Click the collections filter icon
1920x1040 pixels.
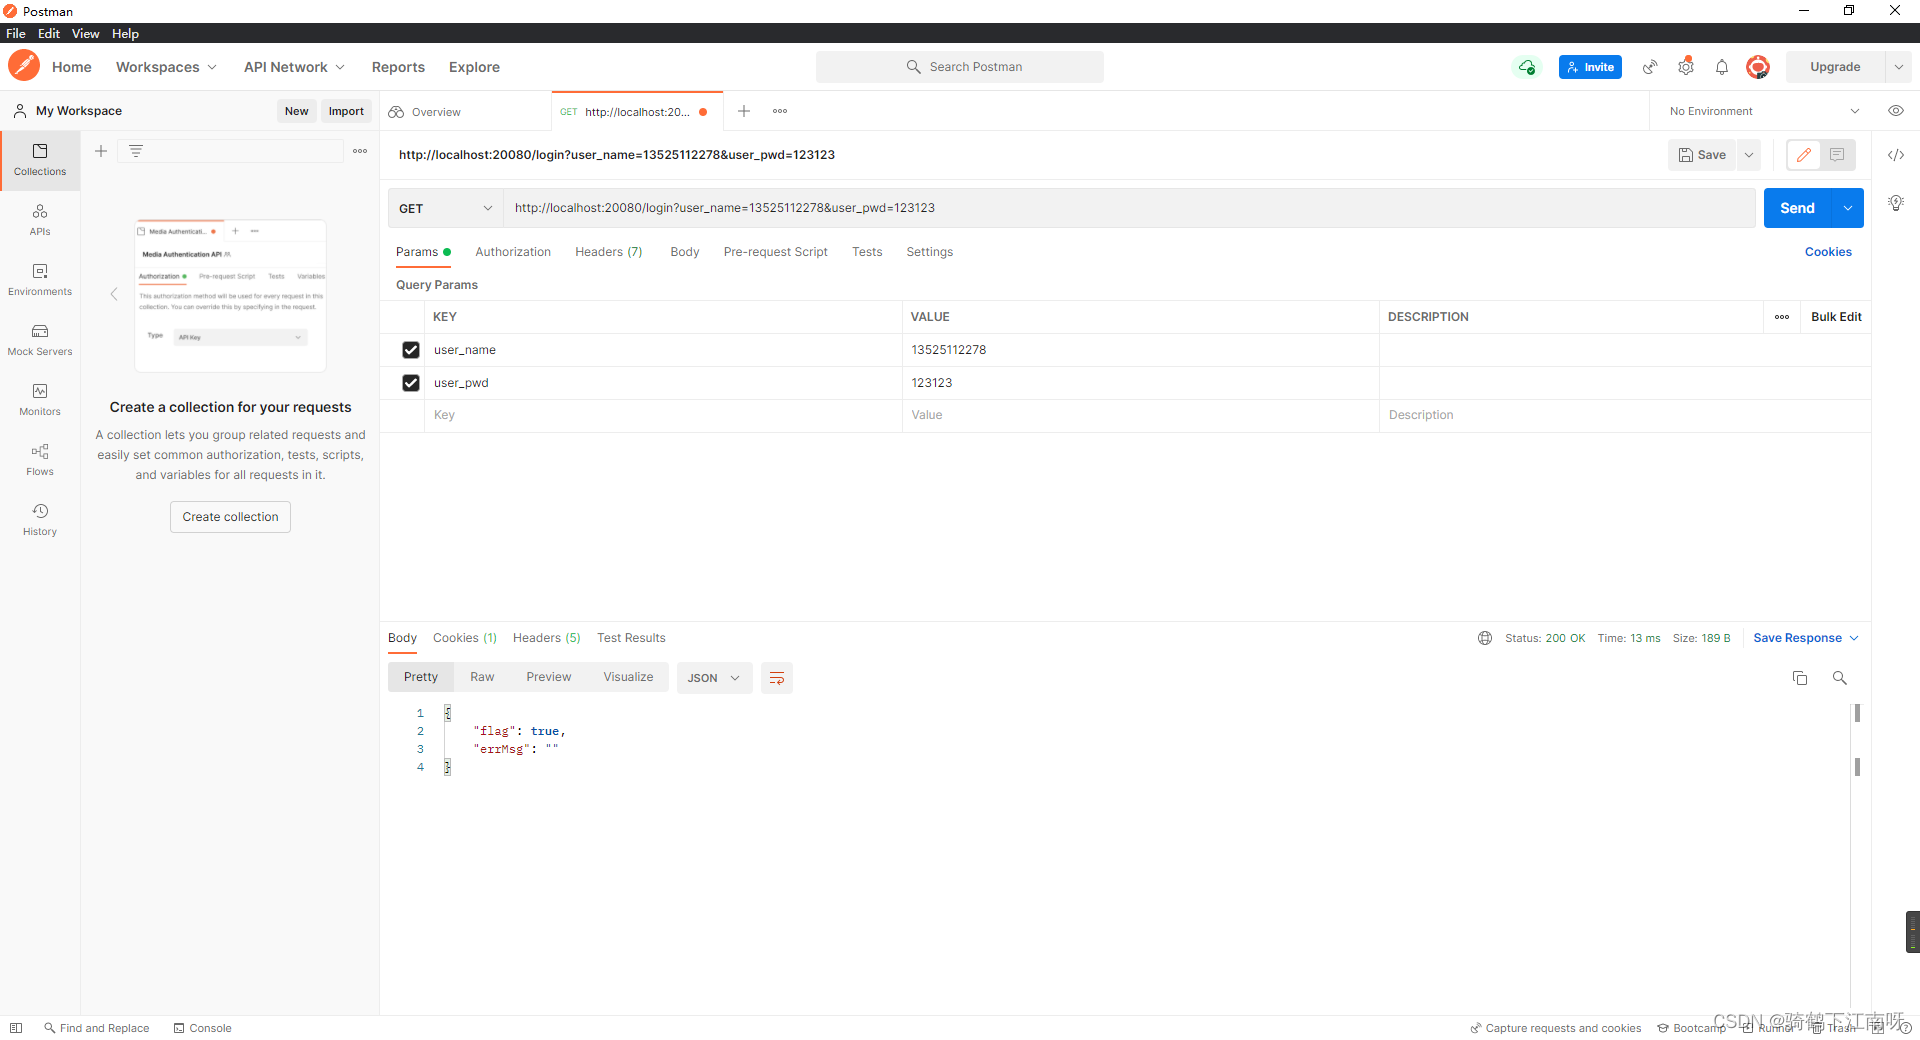[x=136, y=151]
